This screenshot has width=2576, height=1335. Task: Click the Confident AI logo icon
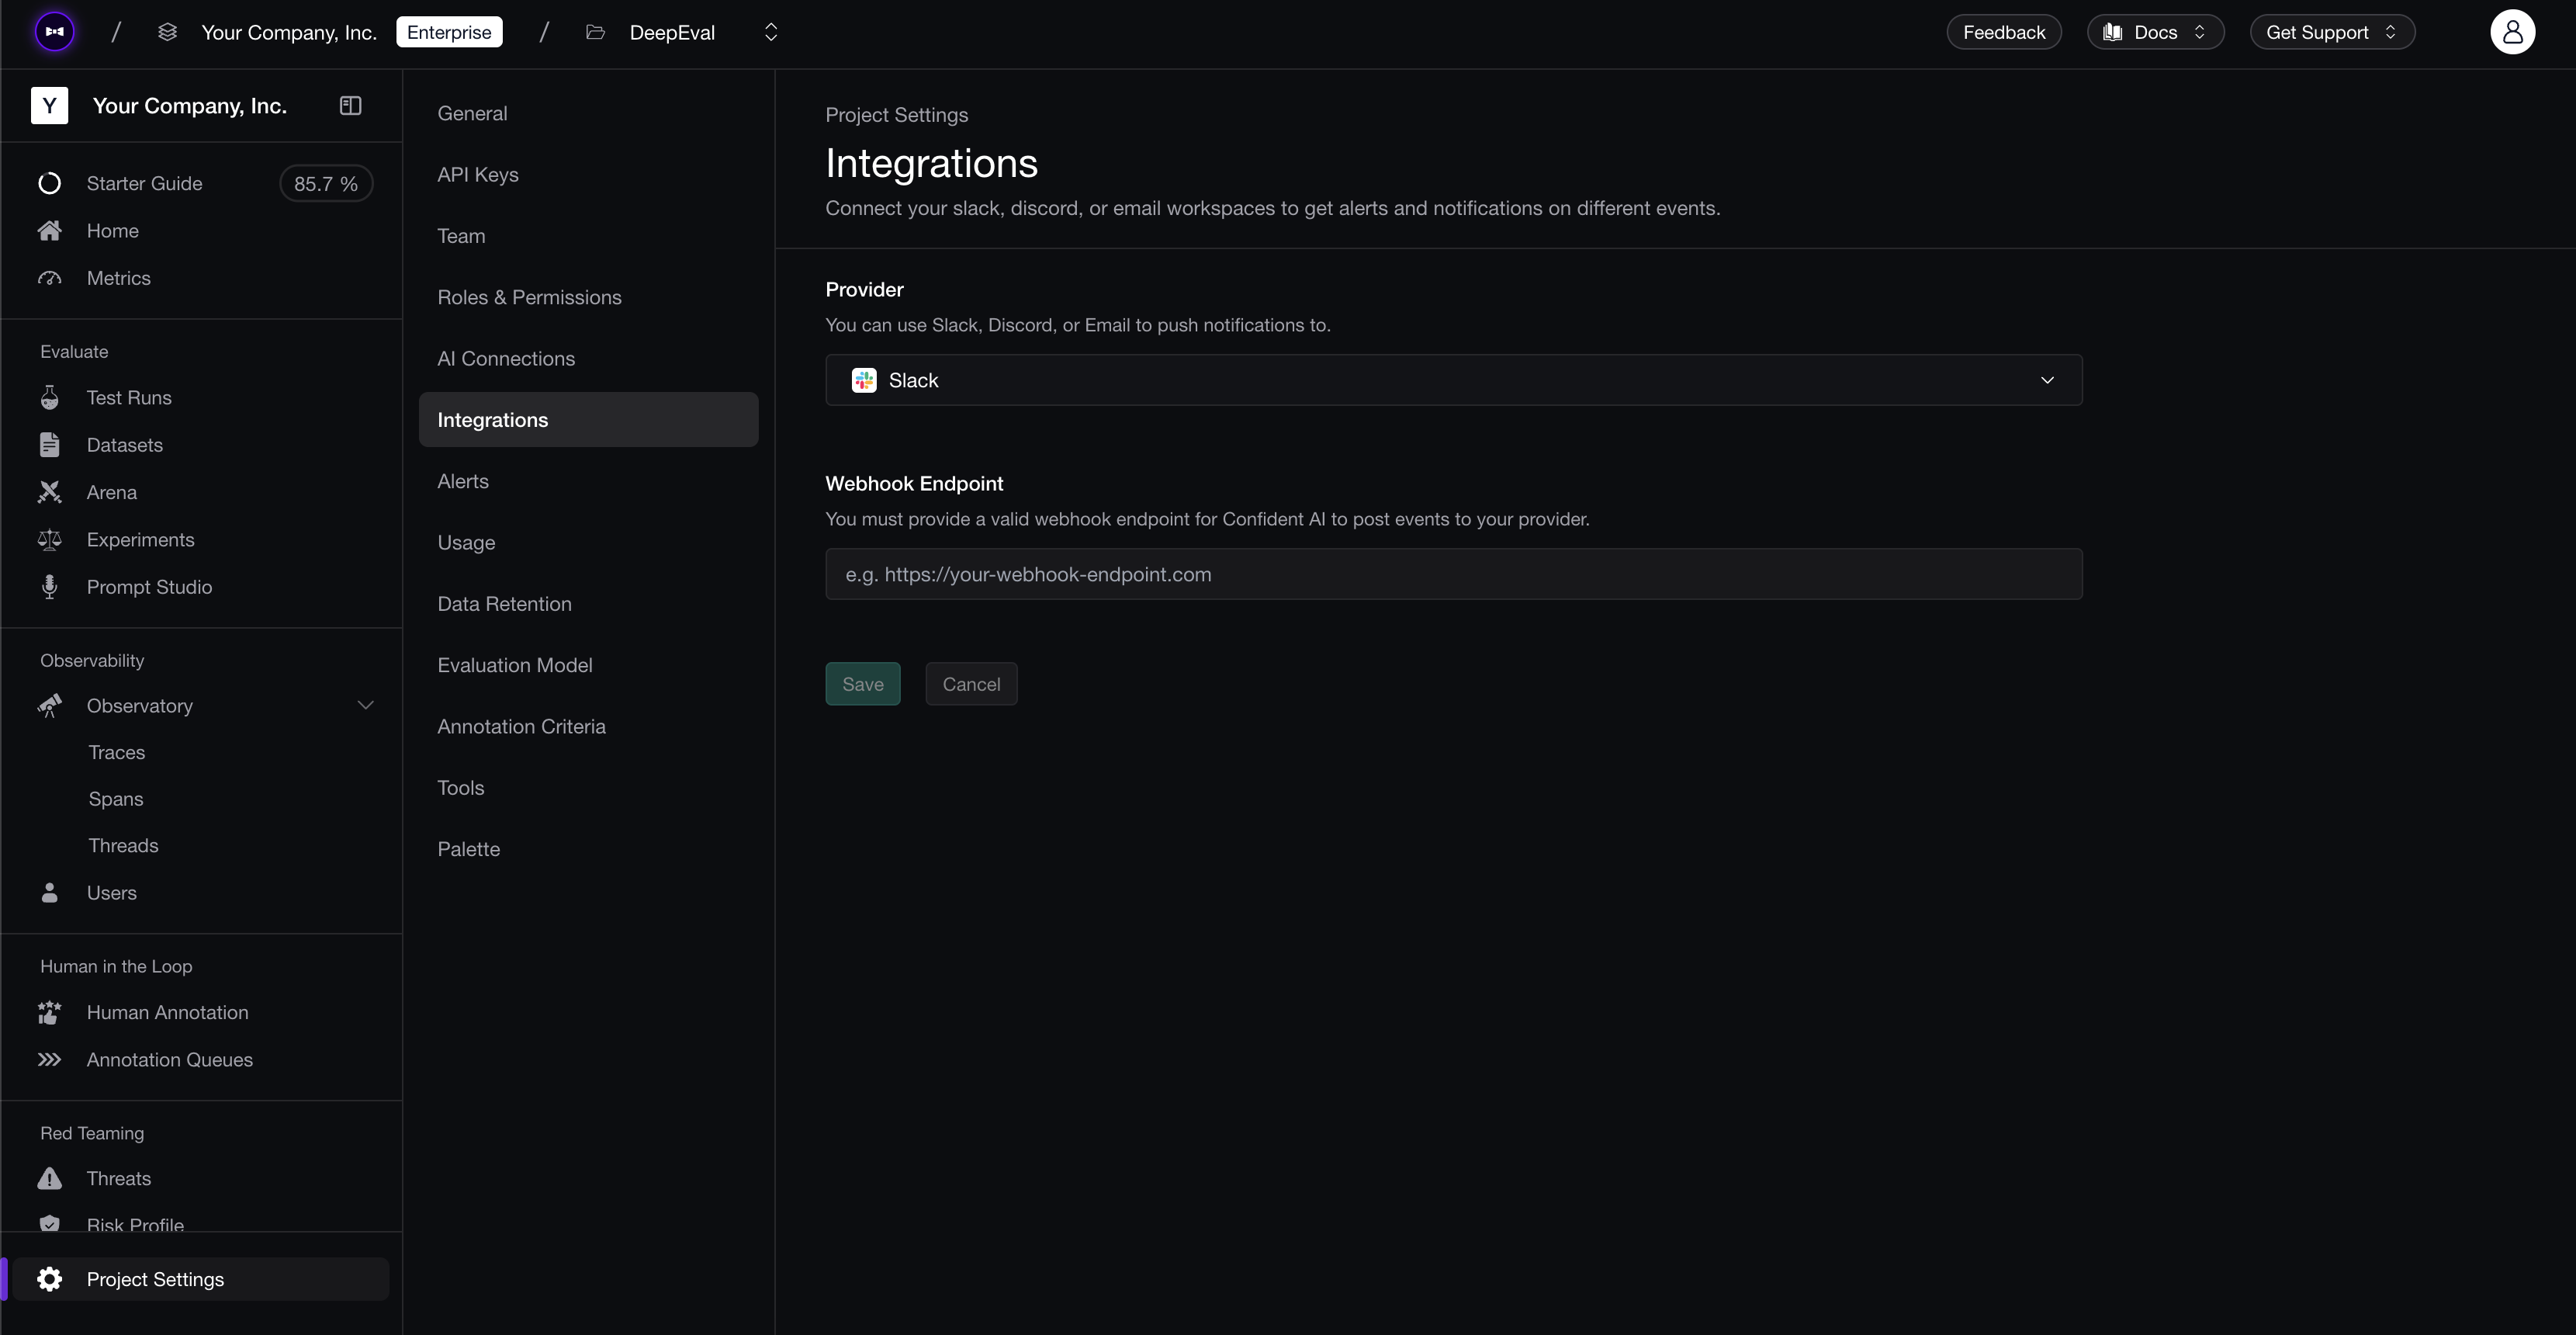point(55,32)
